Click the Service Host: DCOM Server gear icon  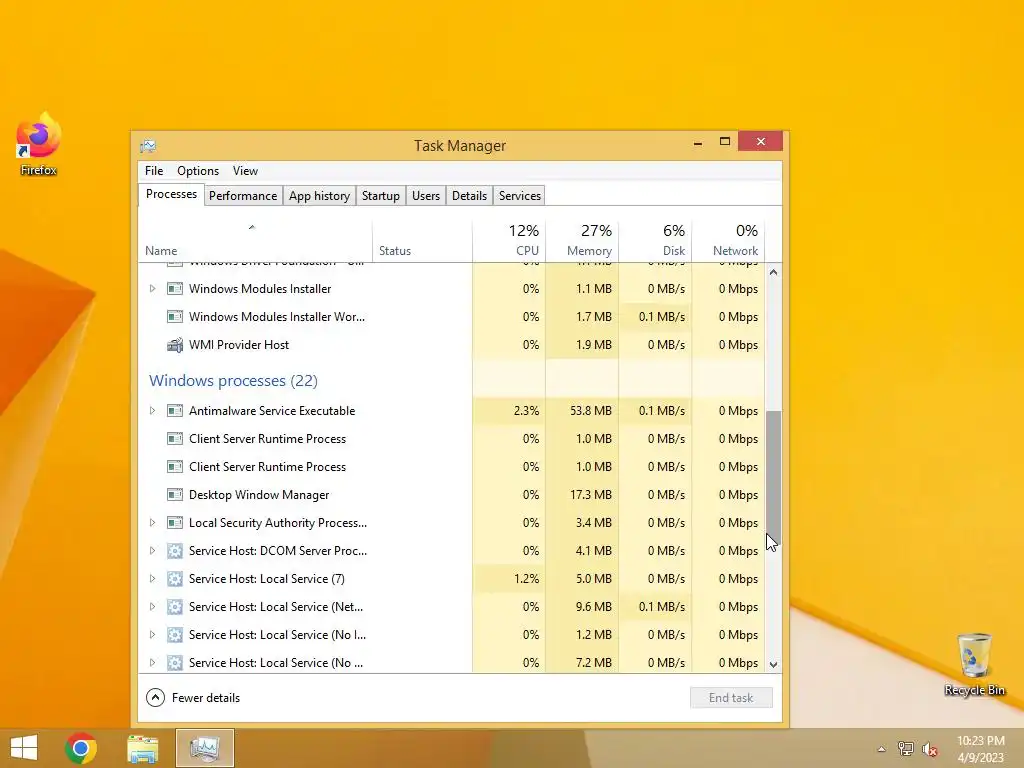(x=174, y=551)
